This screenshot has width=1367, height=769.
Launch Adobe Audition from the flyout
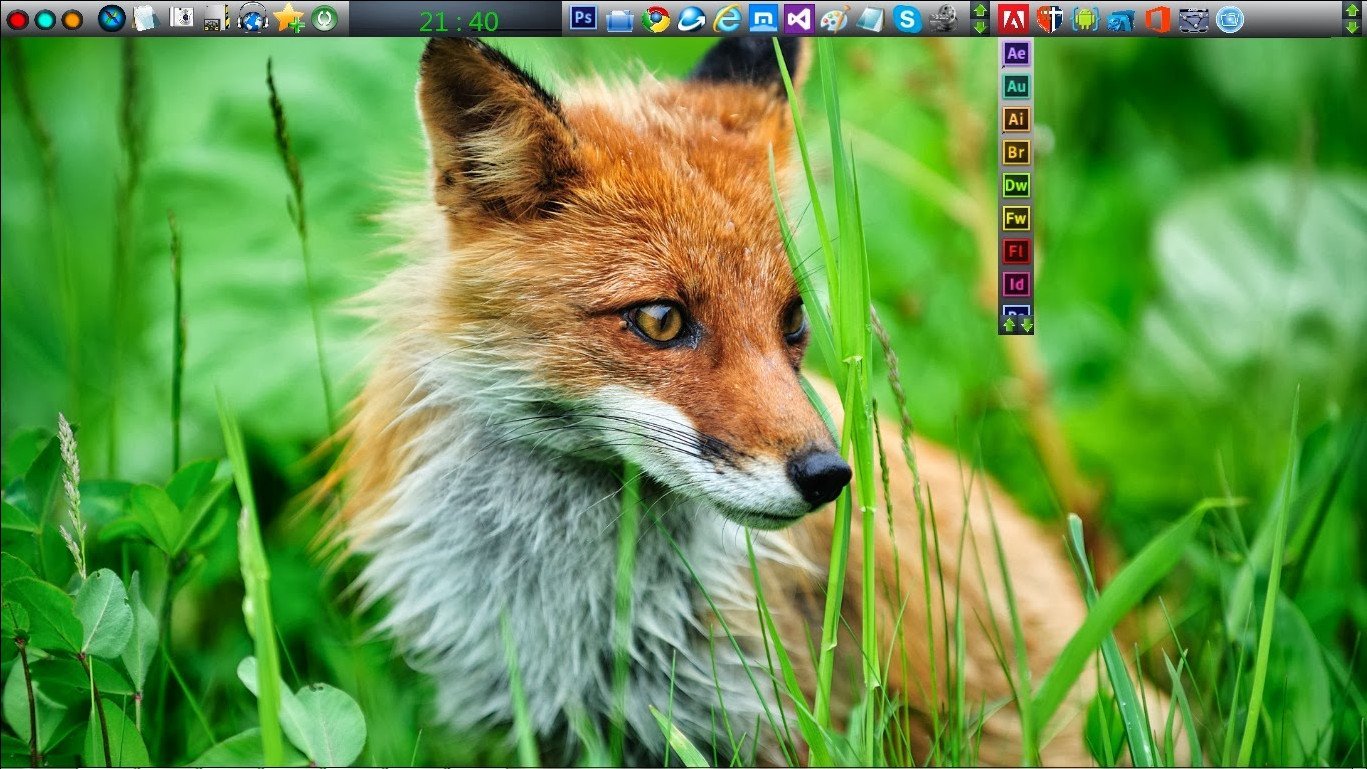pyautogui.click(x=1016, y=86)
